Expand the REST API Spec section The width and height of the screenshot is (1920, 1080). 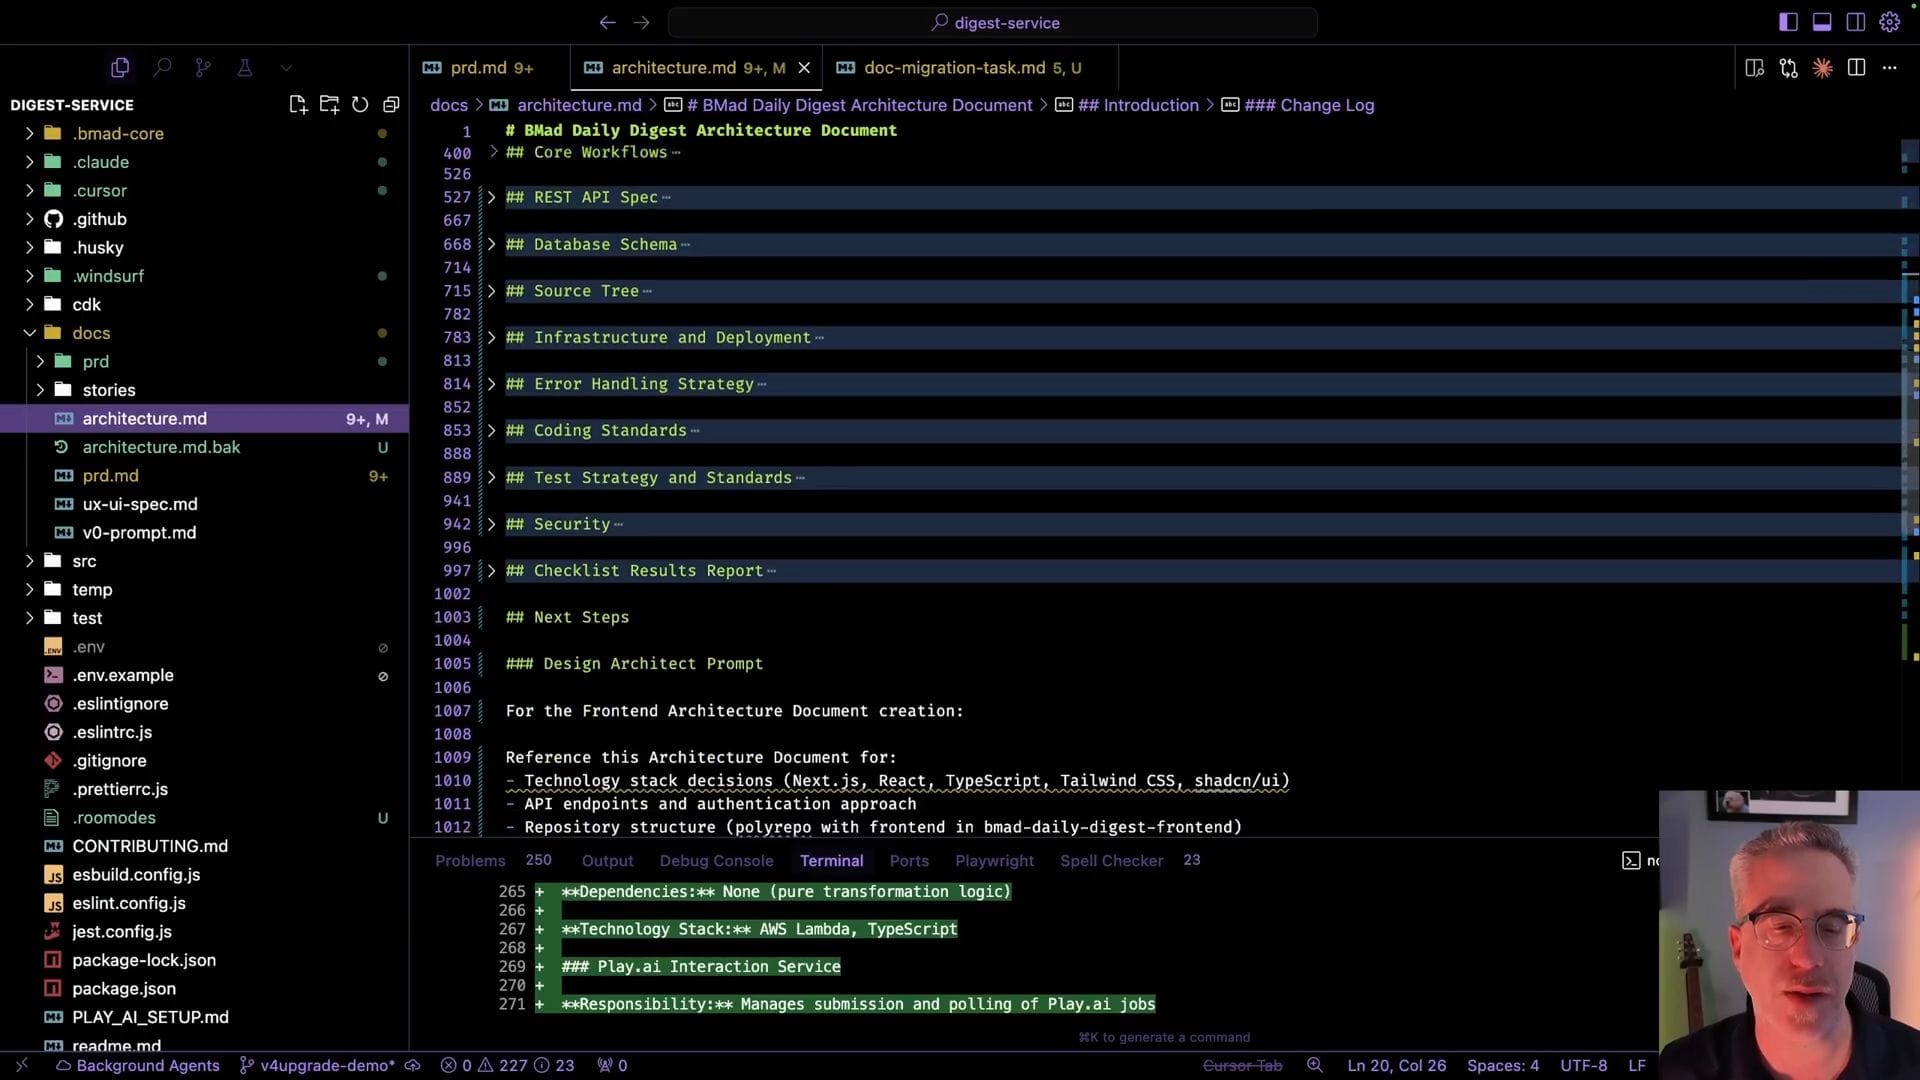pyautogui.click(x=491, y=197)
